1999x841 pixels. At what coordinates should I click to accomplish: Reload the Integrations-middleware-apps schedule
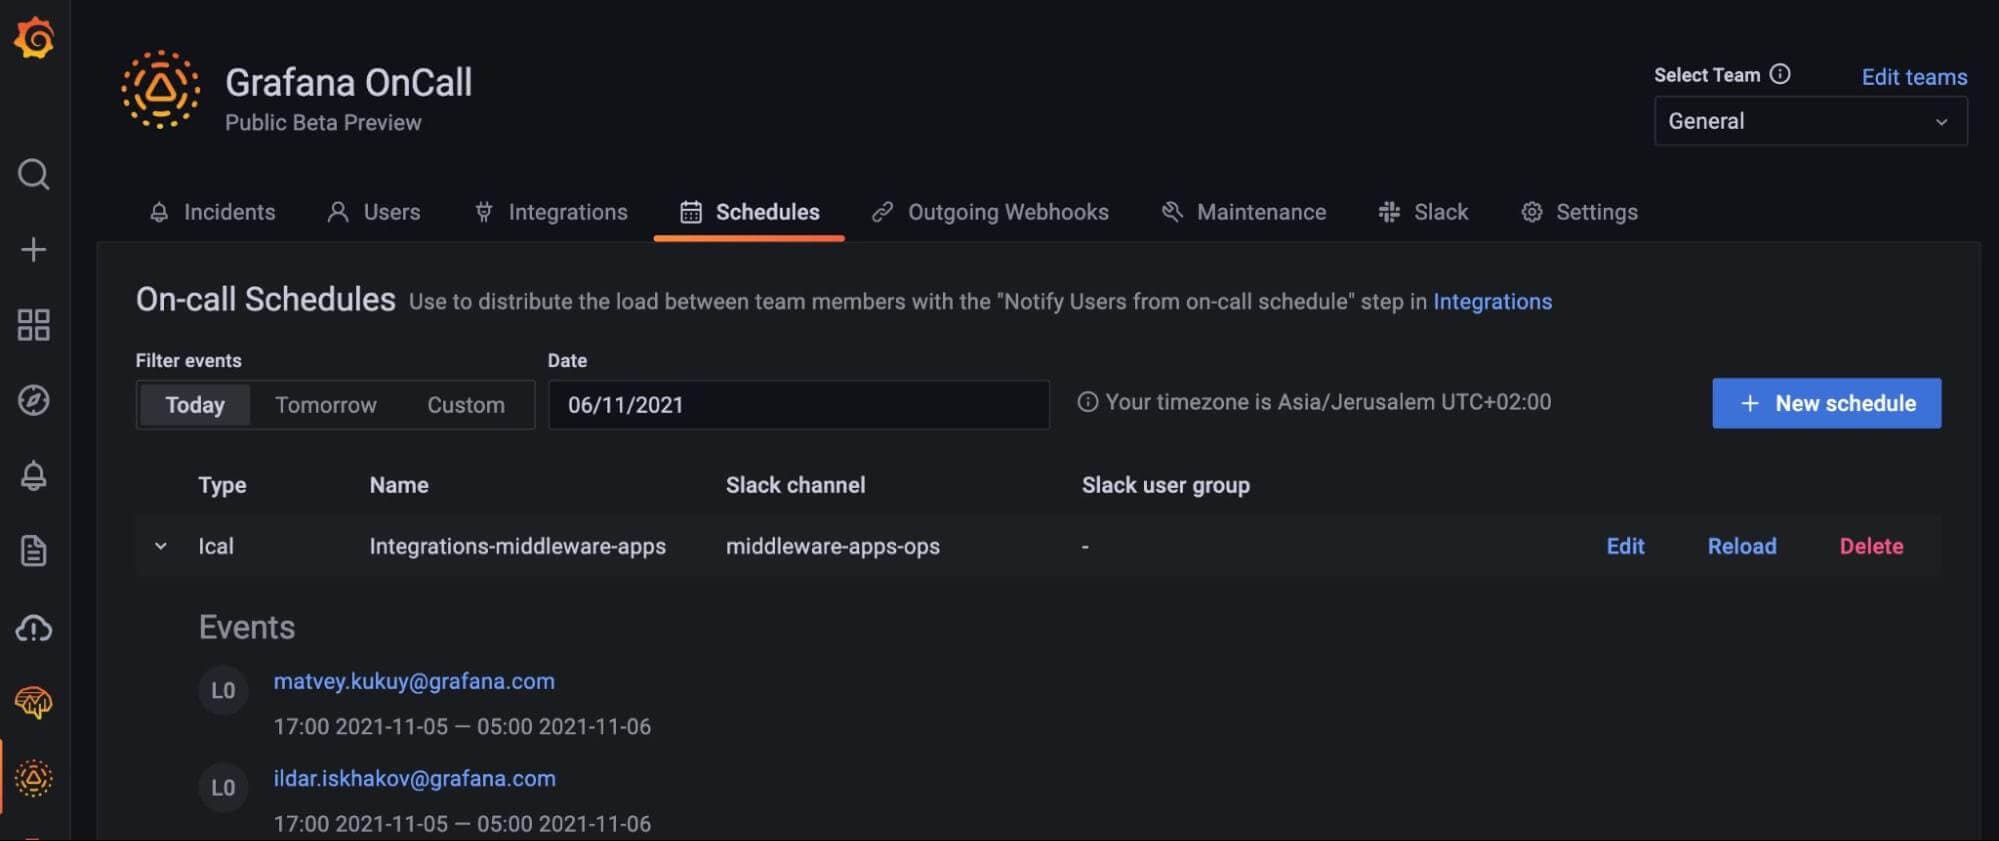coord(1742,546)
